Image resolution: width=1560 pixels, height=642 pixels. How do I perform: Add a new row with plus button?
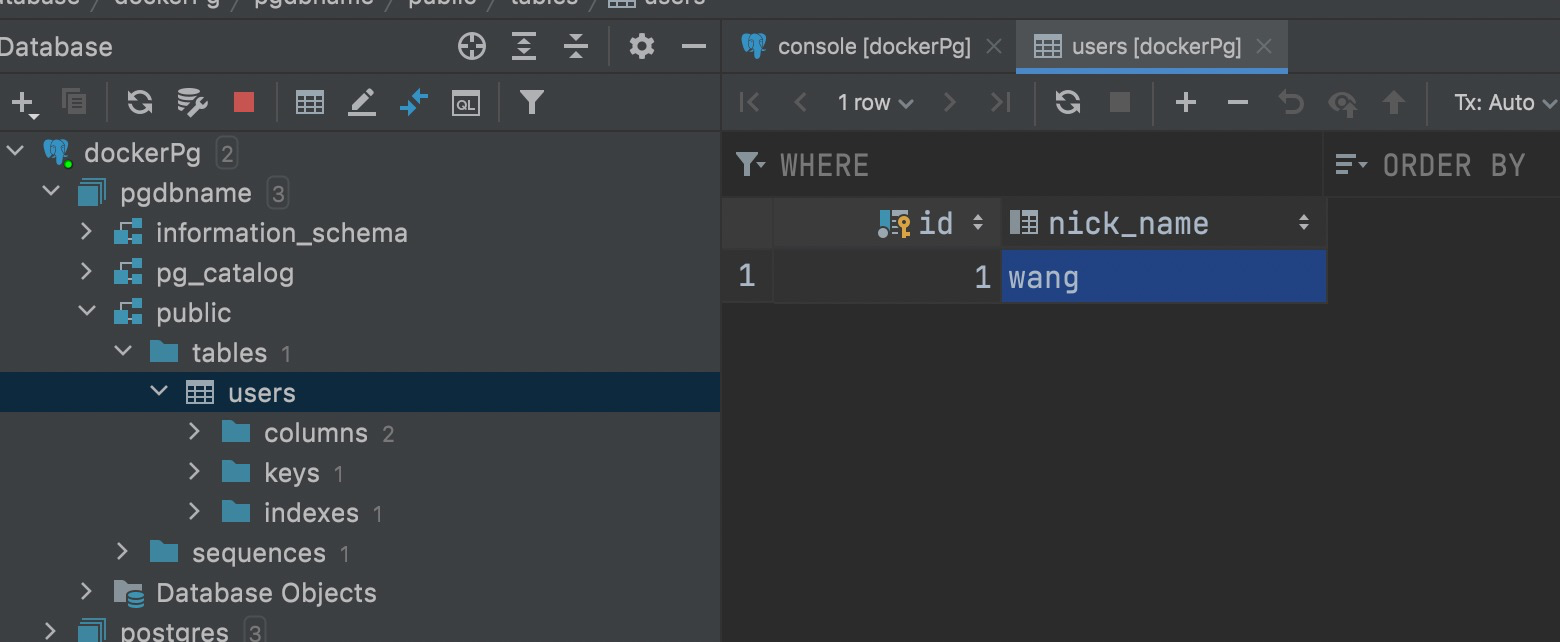coord(1185,101)
